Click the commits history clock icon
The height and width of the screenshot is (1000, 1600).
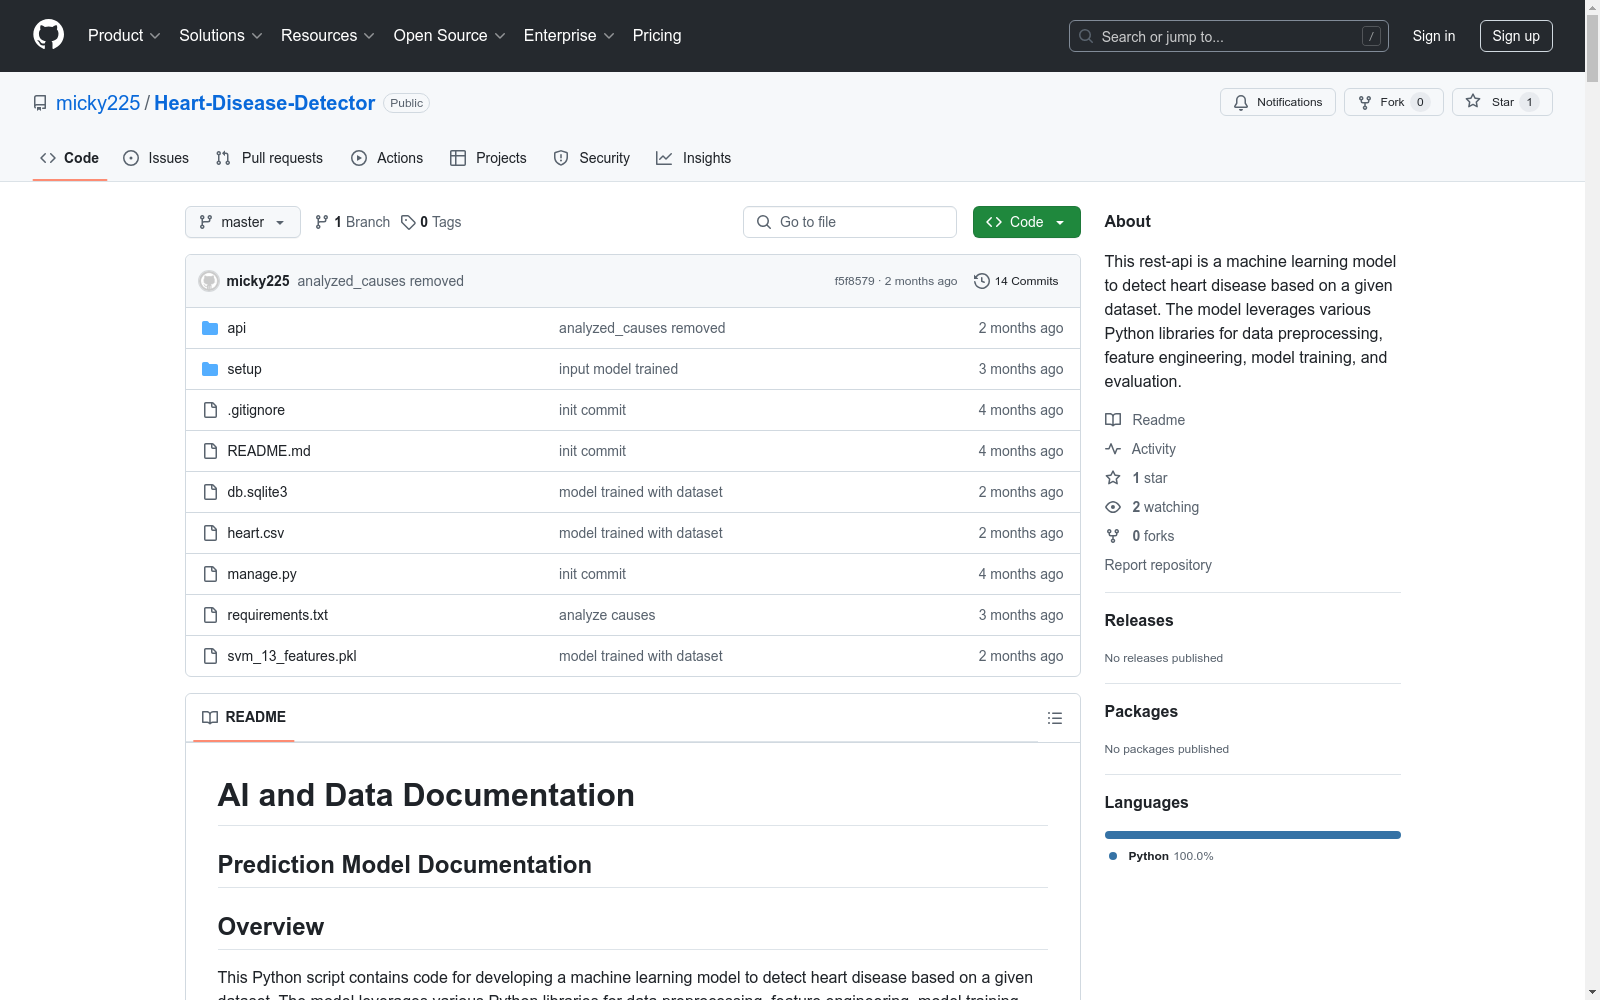982,281
